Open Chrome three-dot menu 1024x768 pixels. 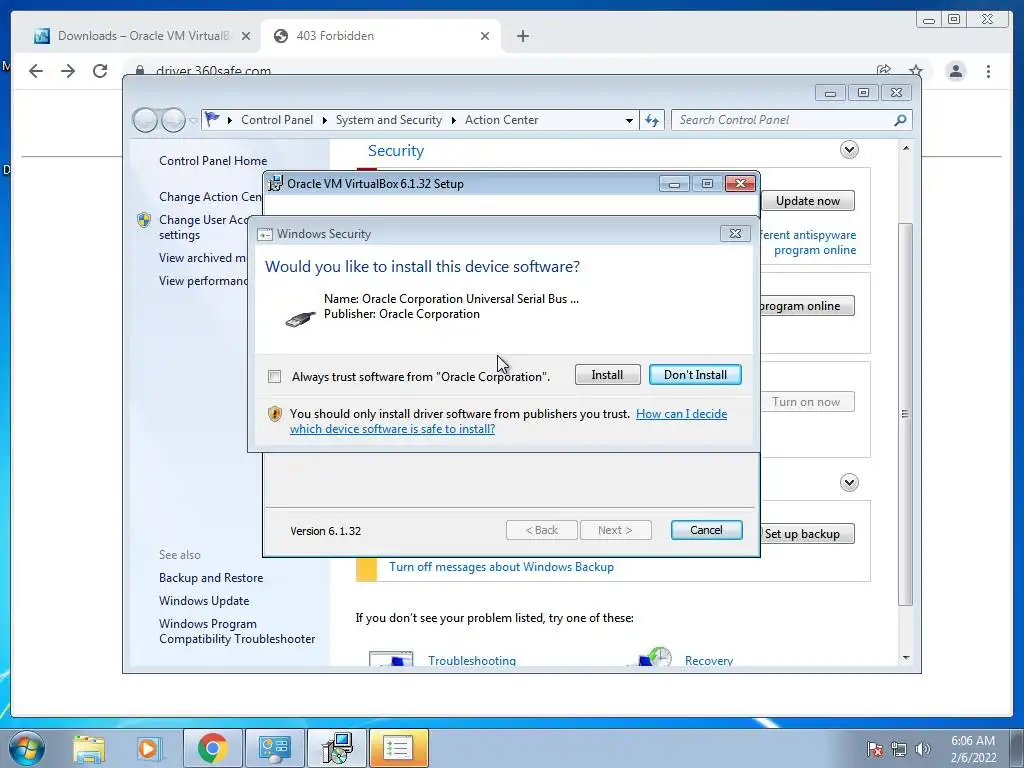coord(988,71)
